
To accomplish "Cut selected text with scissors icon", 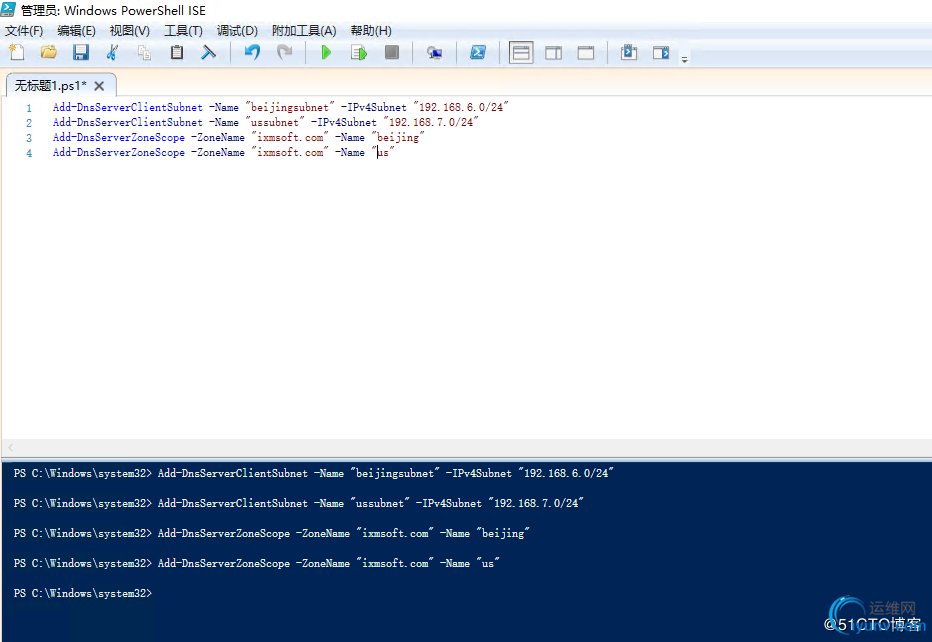I will click(x=112, y=52).
